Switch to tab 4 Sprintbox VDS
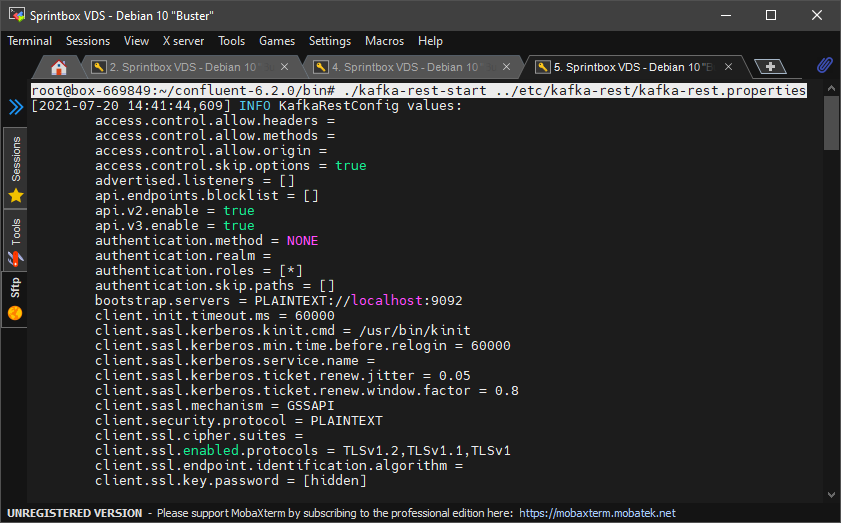 tap(412, 68)
